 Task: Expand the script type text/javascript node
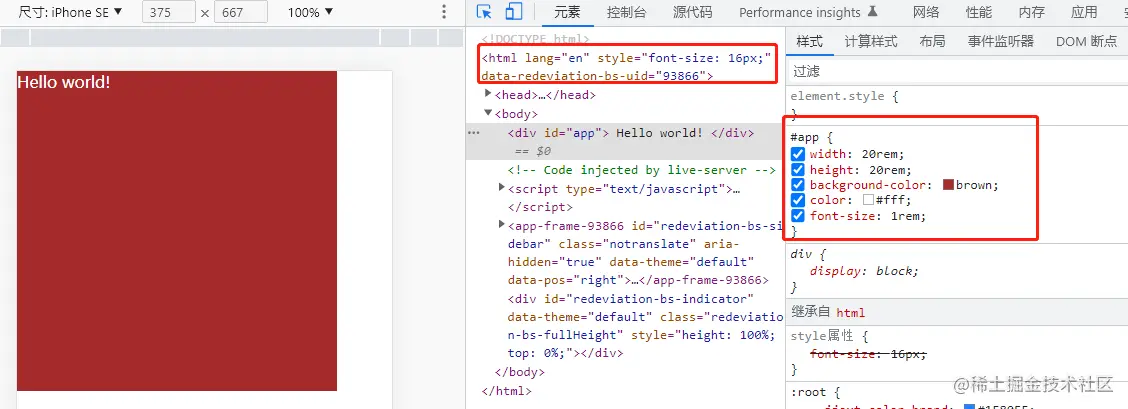(501, 188)
